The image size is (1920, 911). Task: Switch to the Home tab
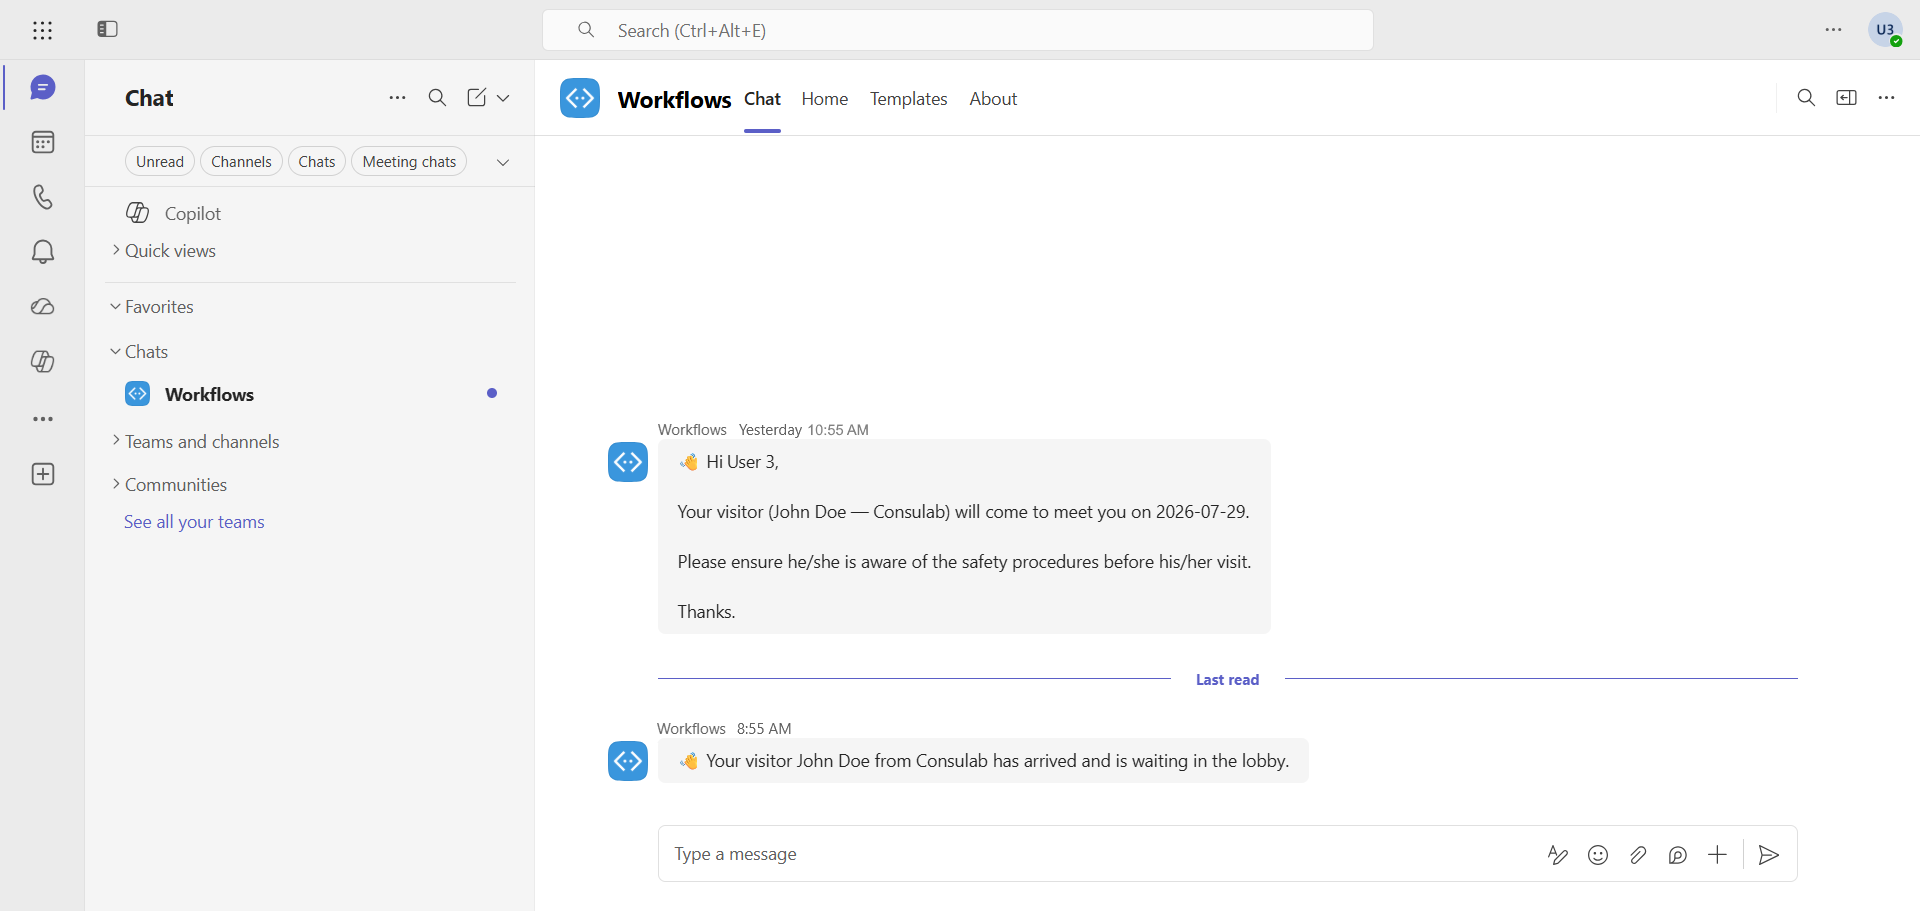[x=825, y=99]
